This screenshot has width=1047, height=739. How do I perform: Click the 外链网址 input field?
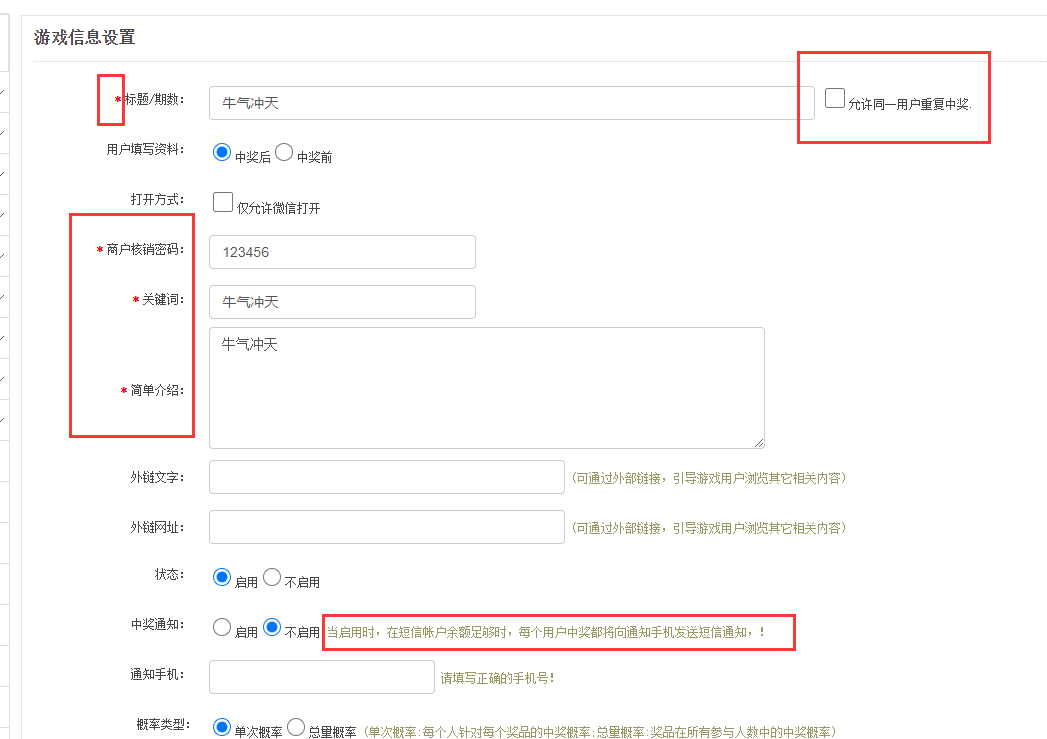click(x=386, y=527)
